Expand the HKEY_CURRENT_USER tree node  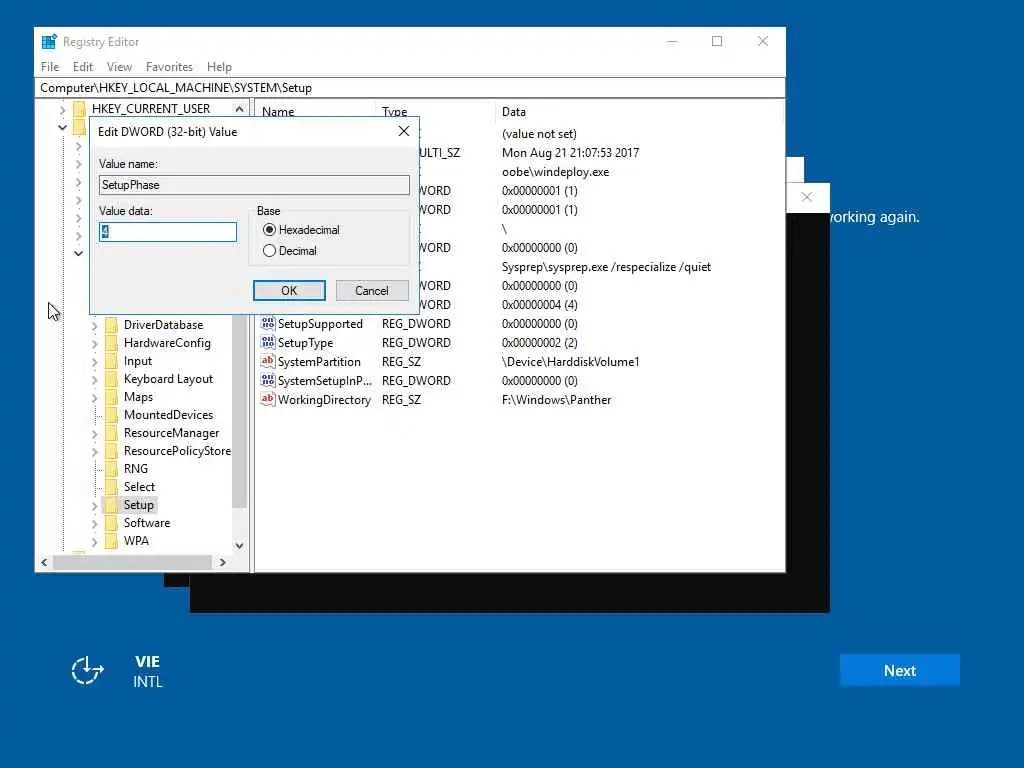click(63, 110)
